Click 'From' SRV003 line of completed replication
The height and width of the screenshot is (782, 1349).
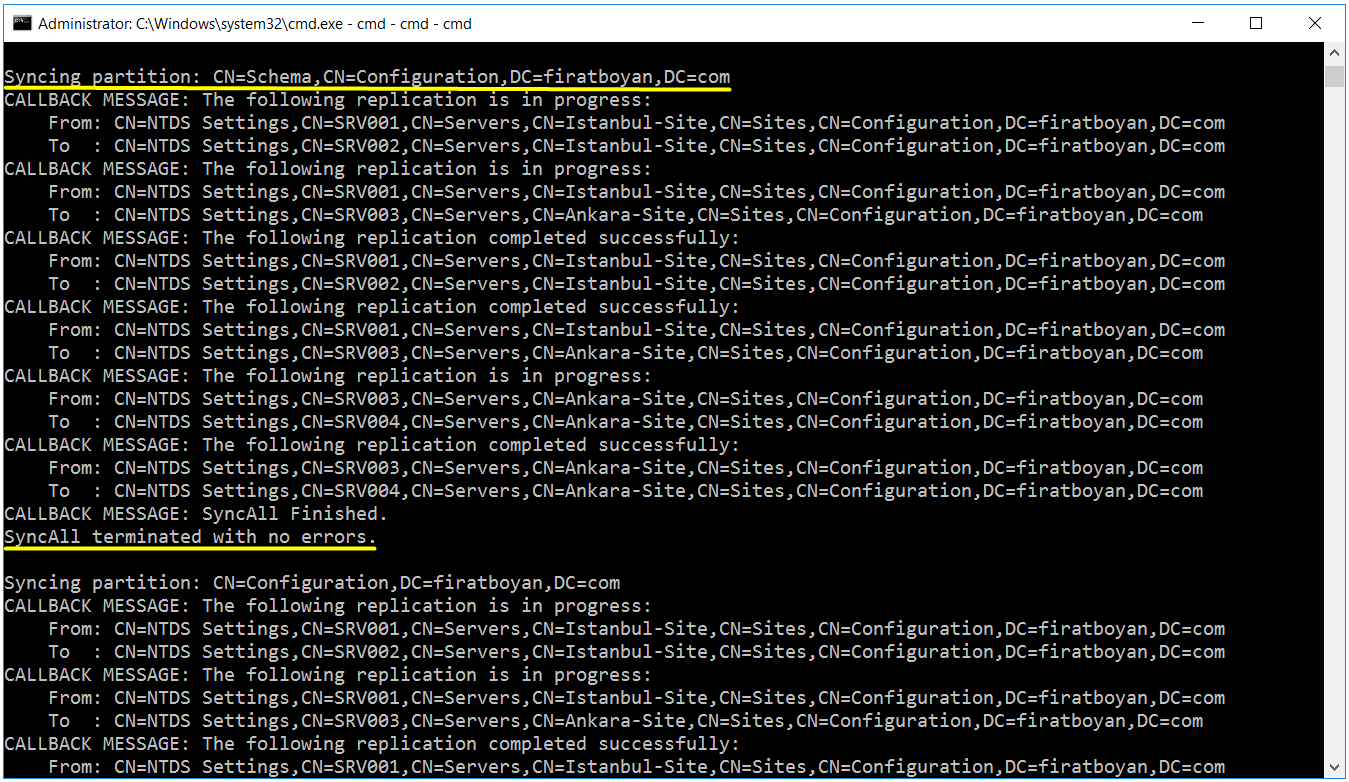click(625, 468)
